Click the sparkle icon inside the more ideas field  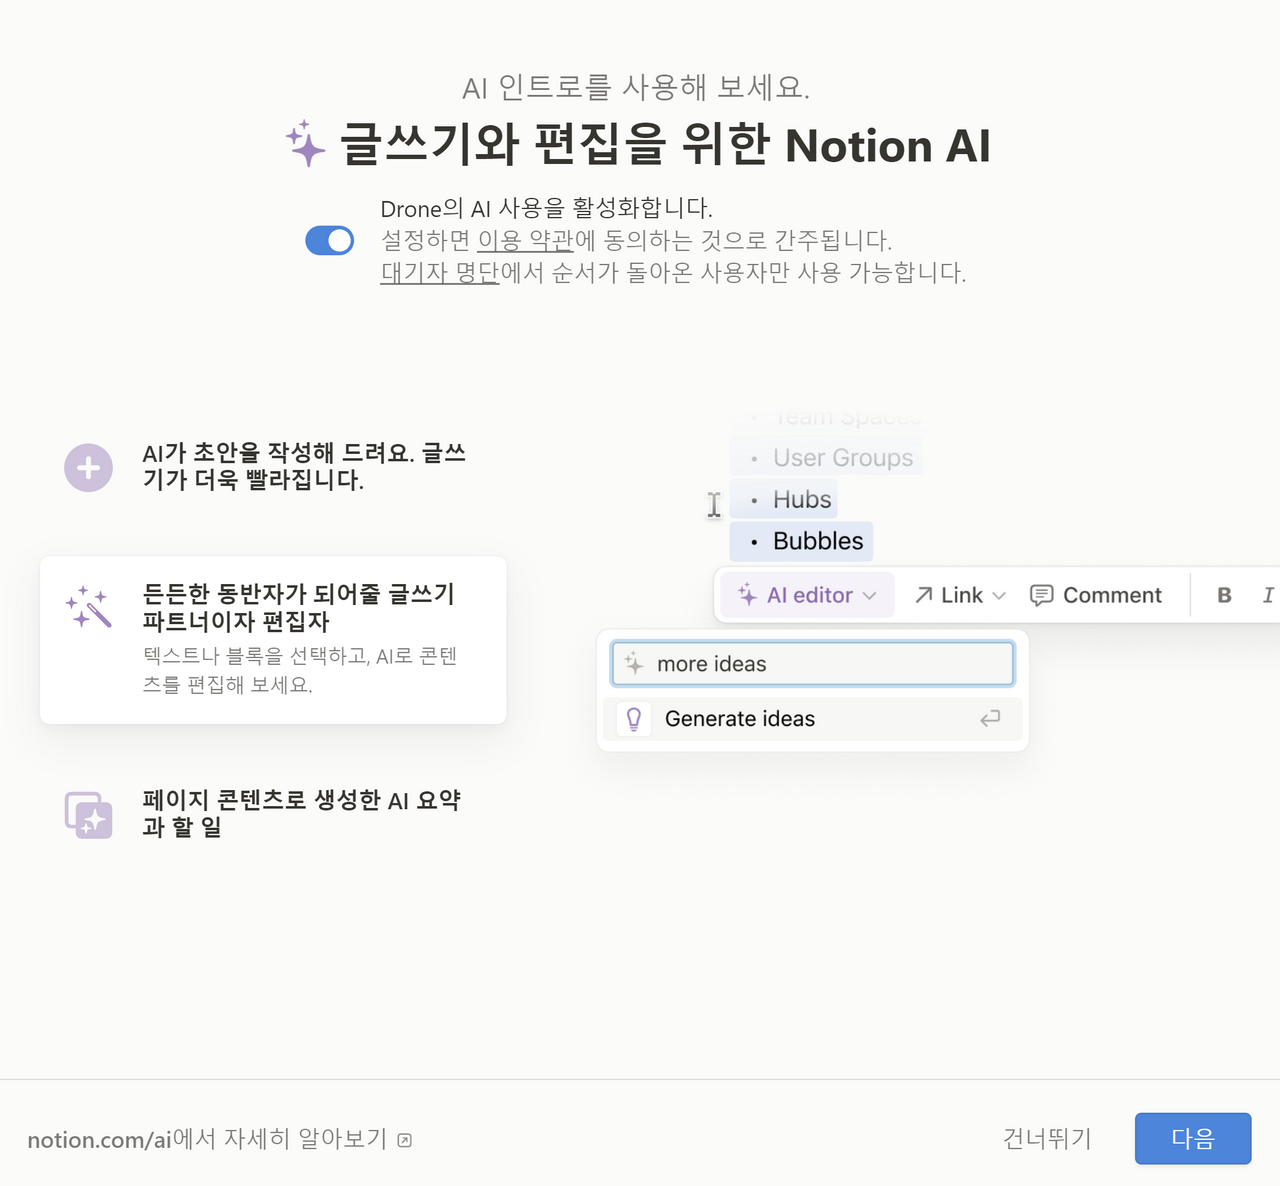coord(632,663)
